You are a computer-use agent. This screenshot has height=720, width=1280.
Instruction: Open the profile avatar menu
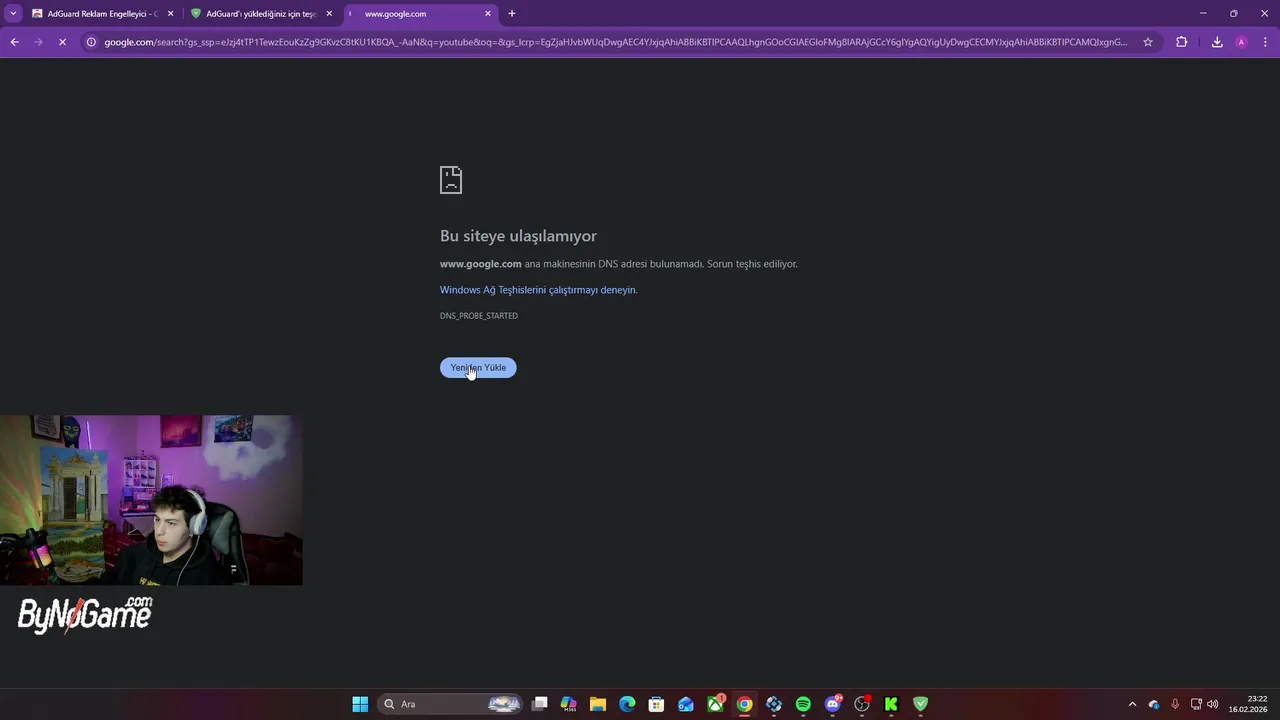(1241, 42)
